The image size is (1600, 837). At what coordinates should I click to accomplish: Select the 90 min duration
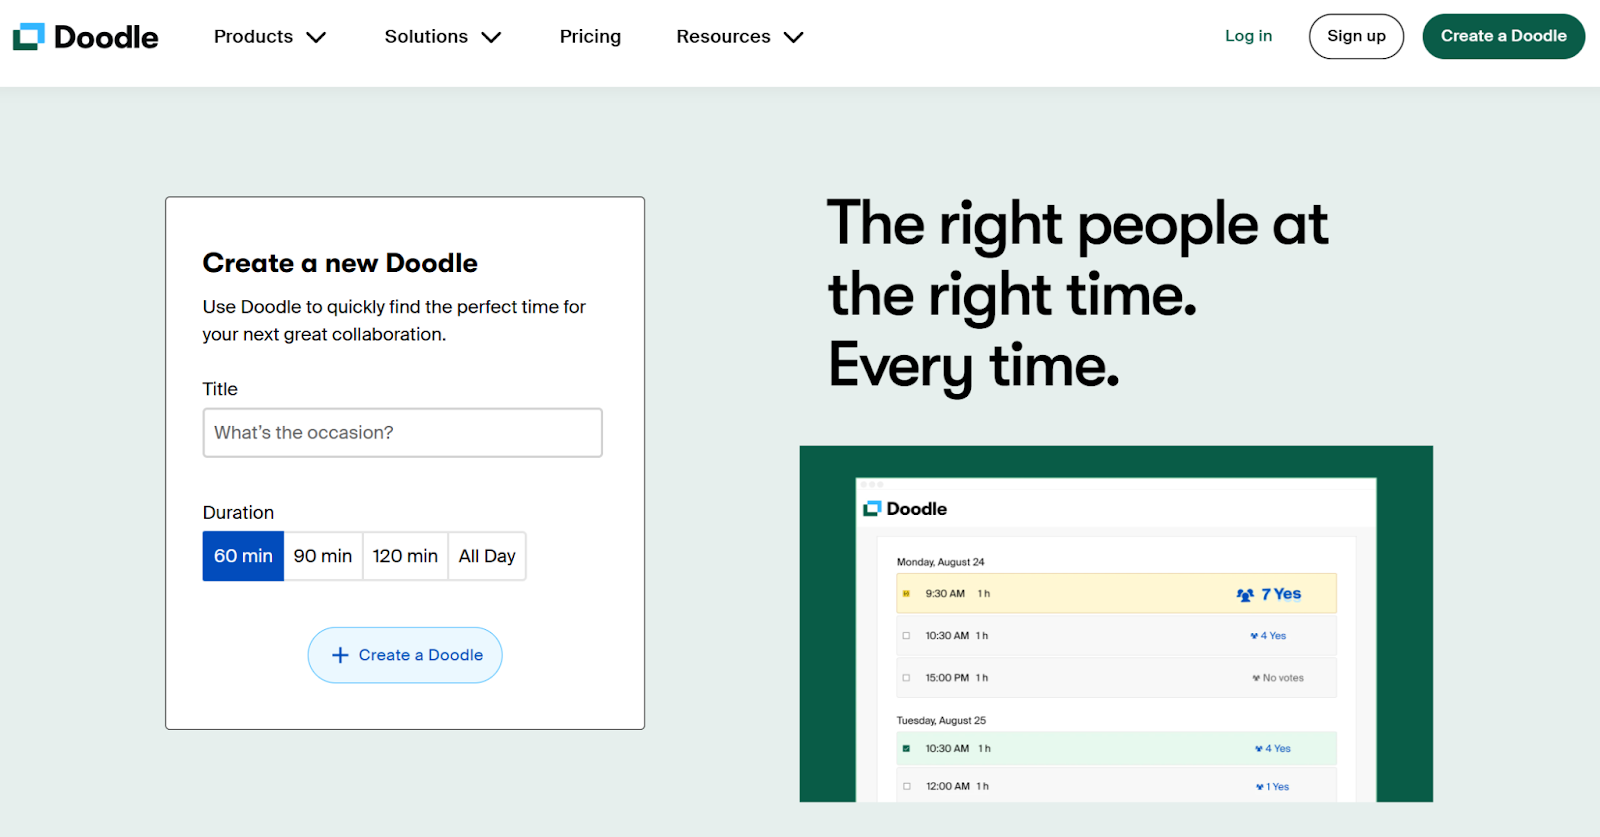tap(323, 556)
